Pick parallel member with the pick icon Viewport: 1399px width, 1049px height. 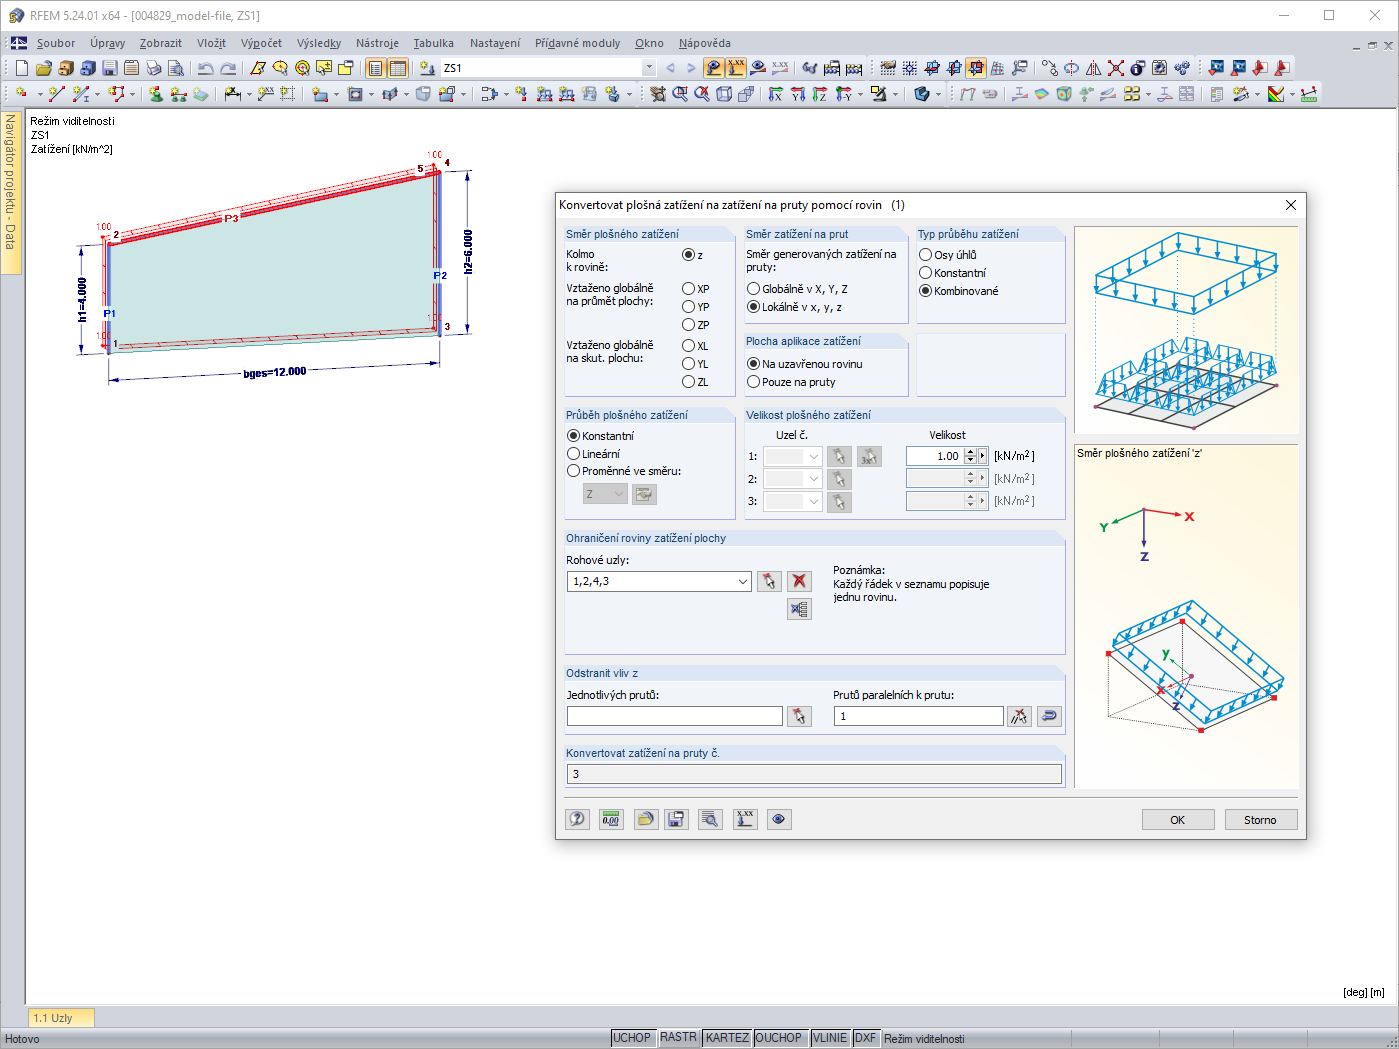(1019, 716)
